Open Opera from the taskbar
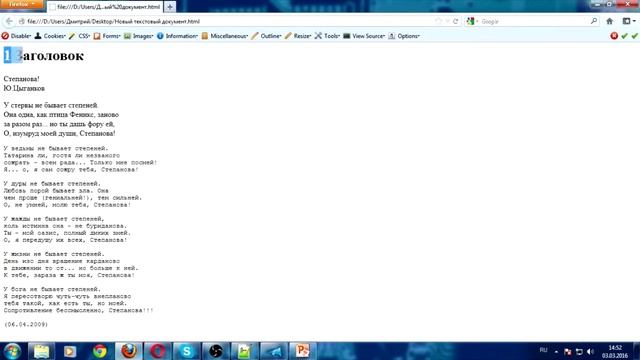The width and height of the screenshot is (640, 360). tap(158, 351)
